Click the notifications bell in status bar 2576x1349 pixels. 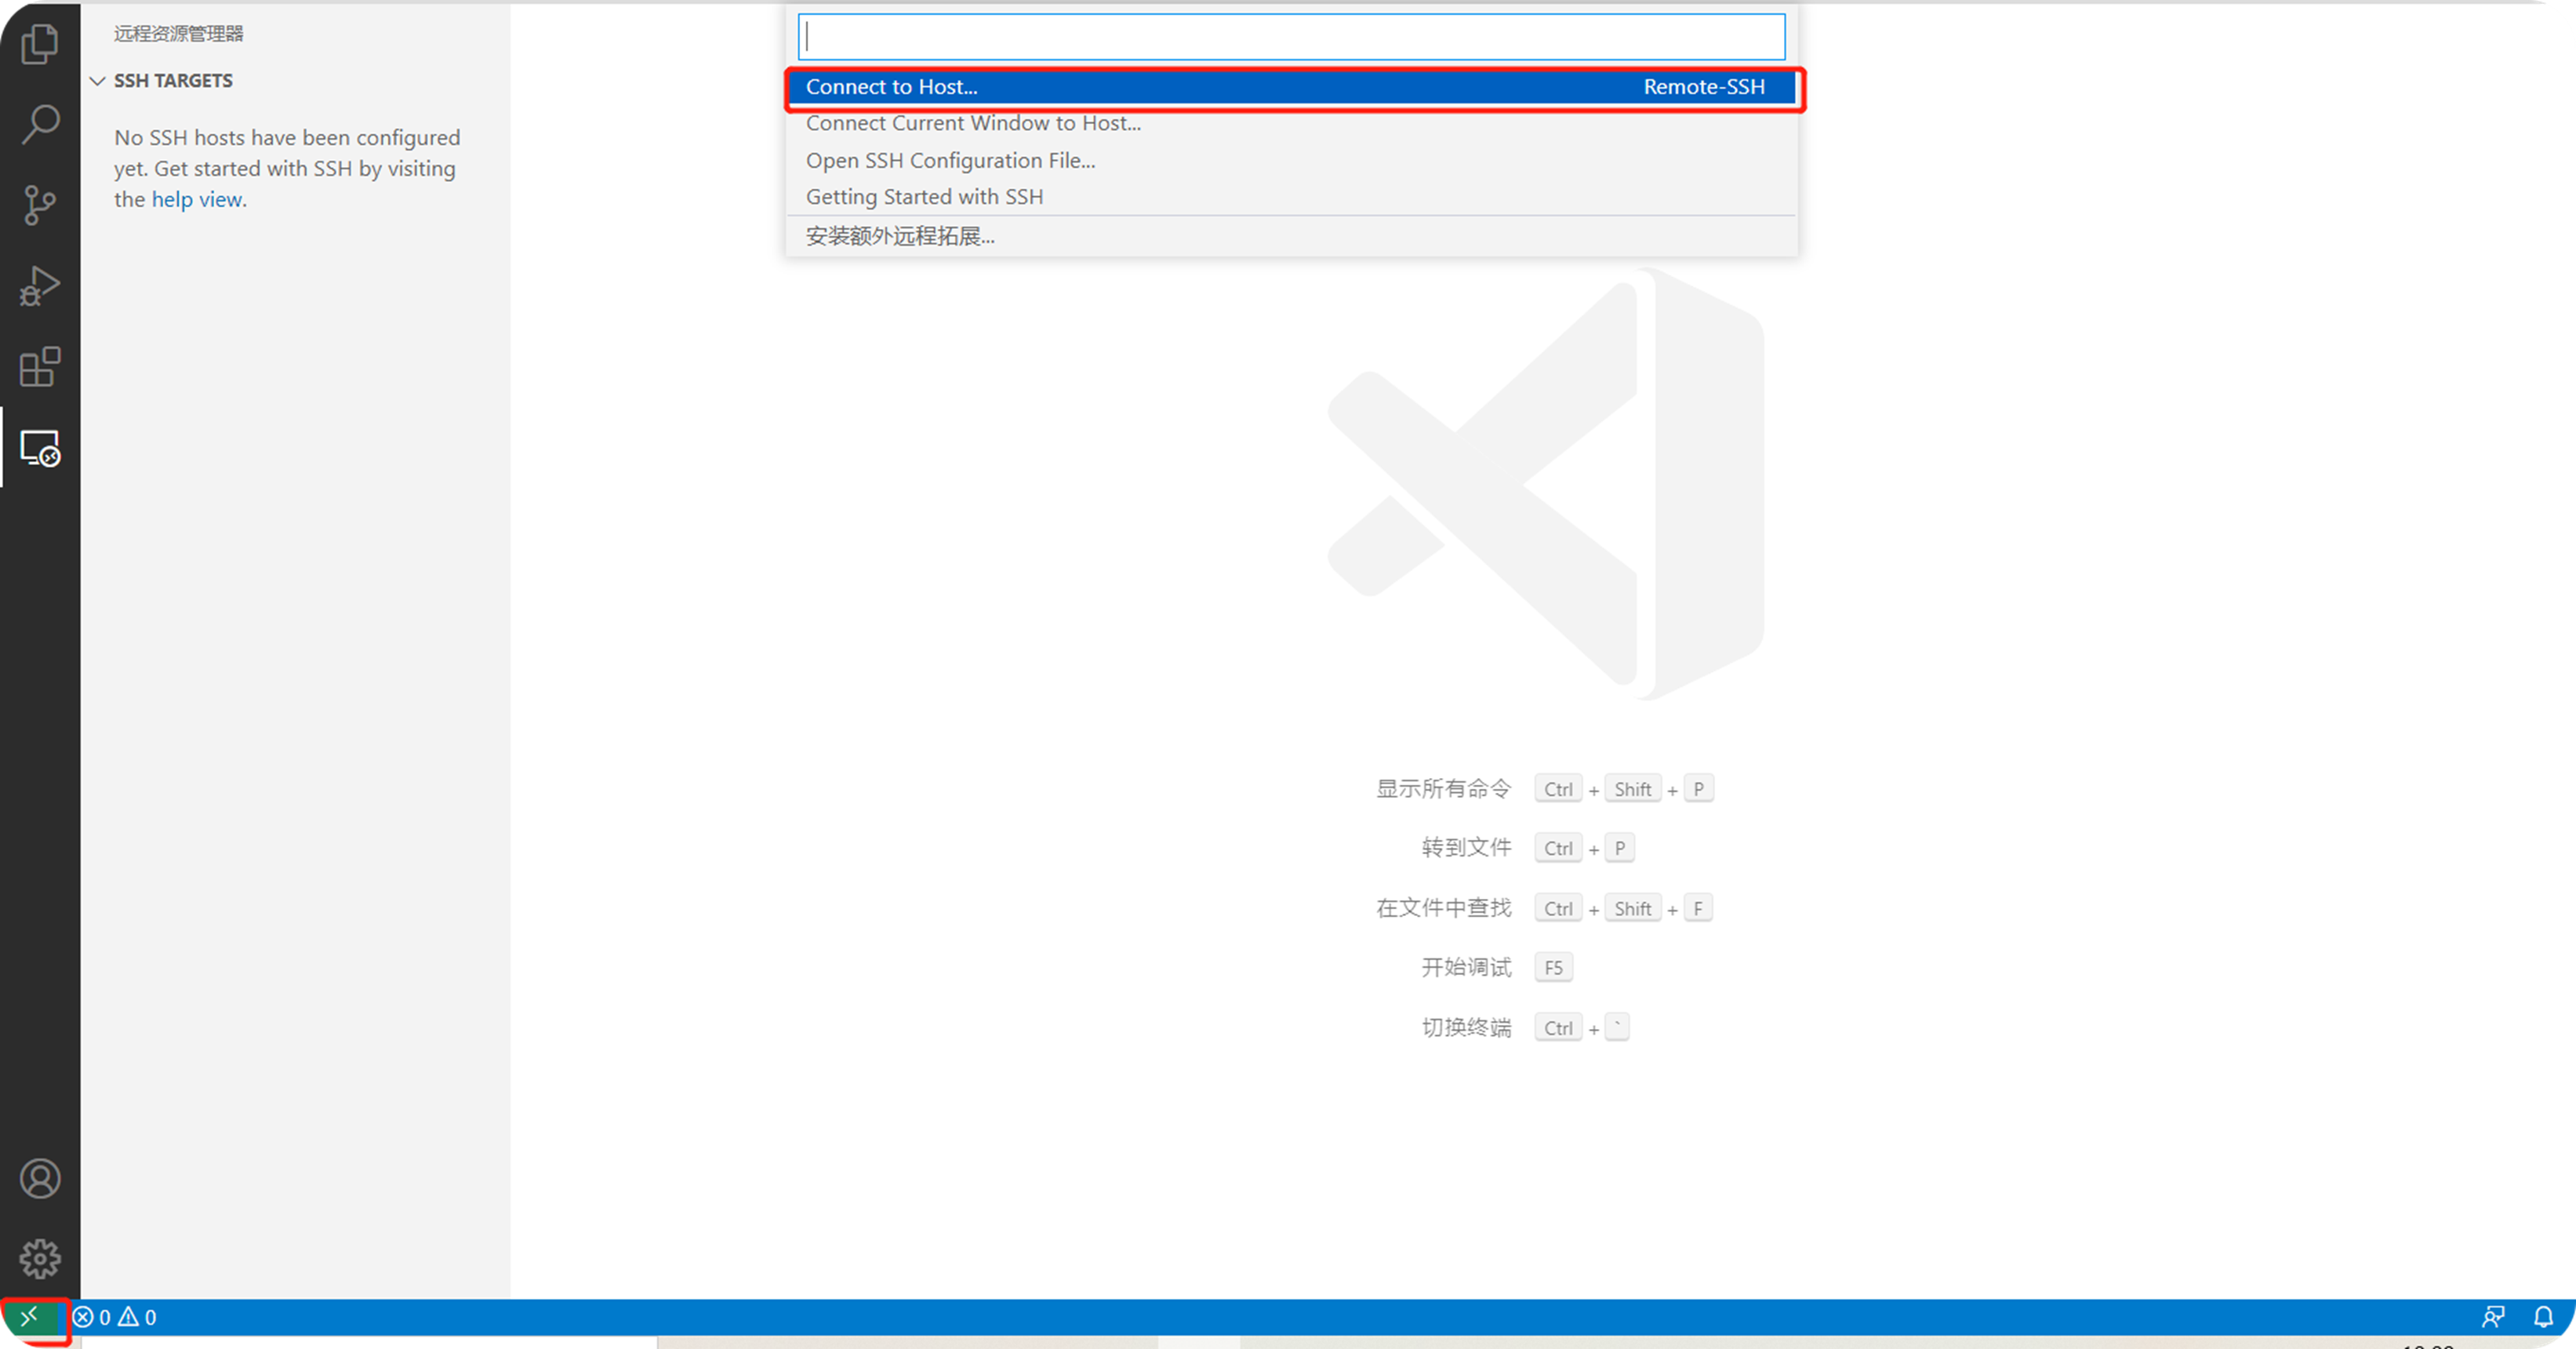click(2543, 1317)
